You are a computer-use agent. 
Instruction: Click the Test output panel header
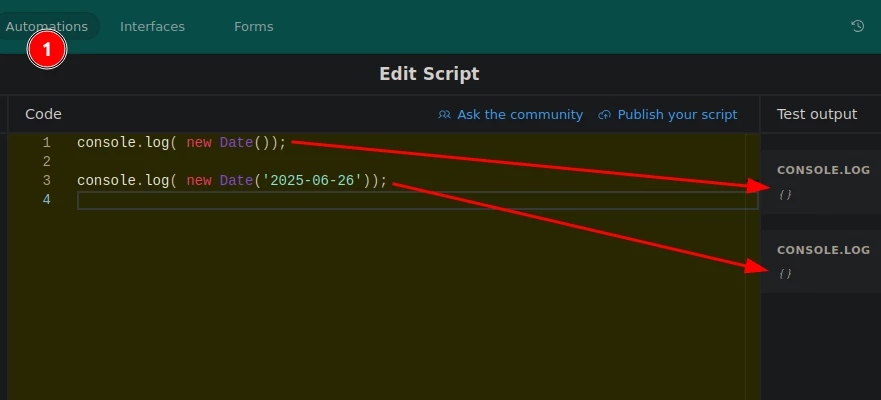click(x=817, y=115)
